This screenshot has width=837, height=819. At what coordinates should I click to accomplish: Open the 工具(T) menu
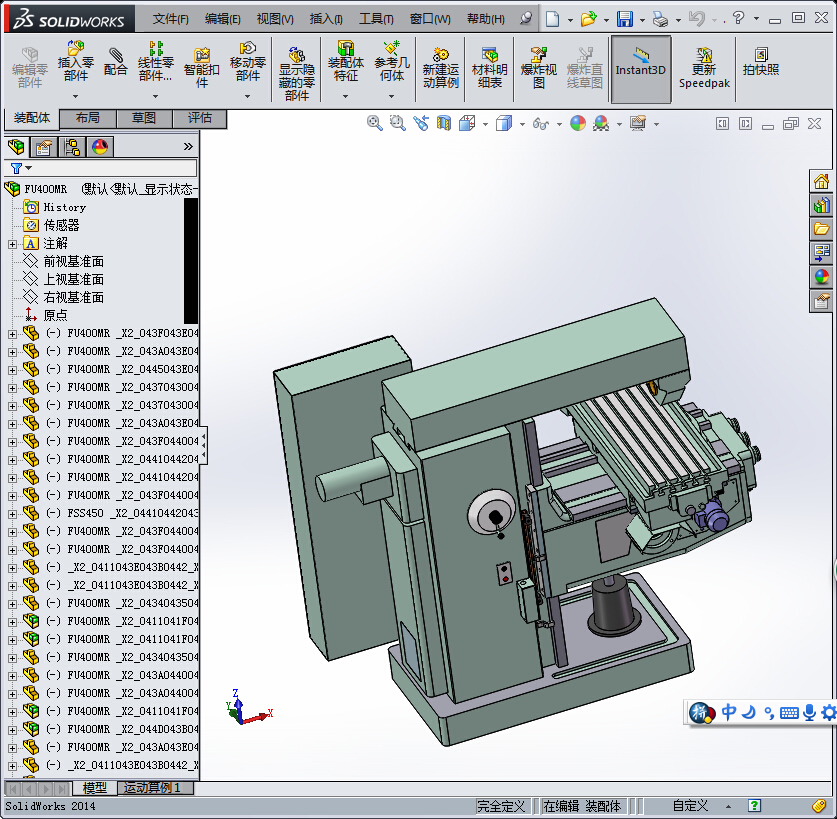coord(376,19)
